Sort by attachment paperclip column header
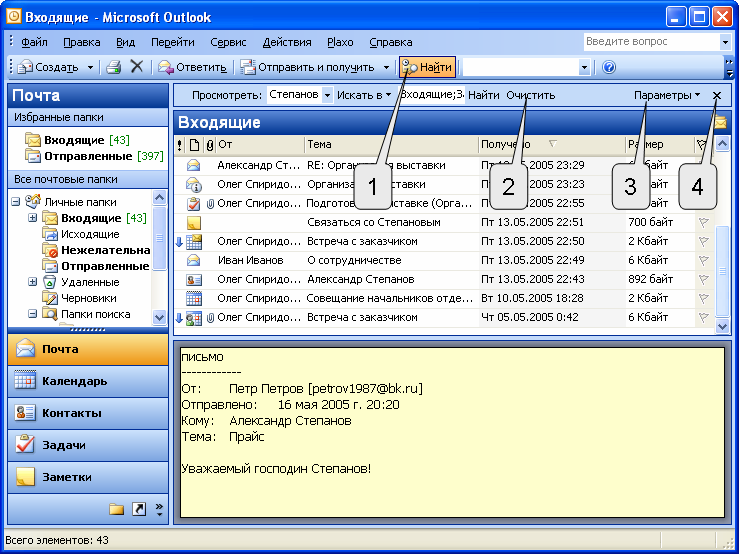The height and width of the screenshot is (554, 739). coord(210,145)
